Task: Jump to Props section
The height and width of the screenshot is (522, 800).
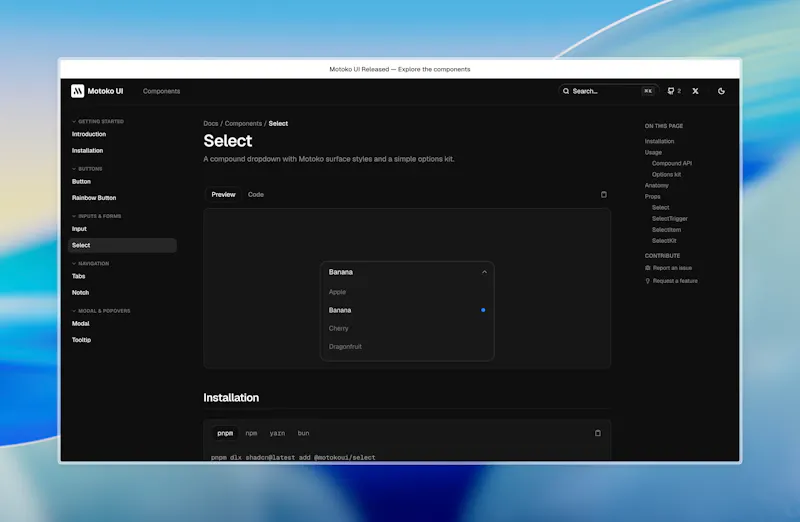Action: pyautogui.click(x=652, y=196)
